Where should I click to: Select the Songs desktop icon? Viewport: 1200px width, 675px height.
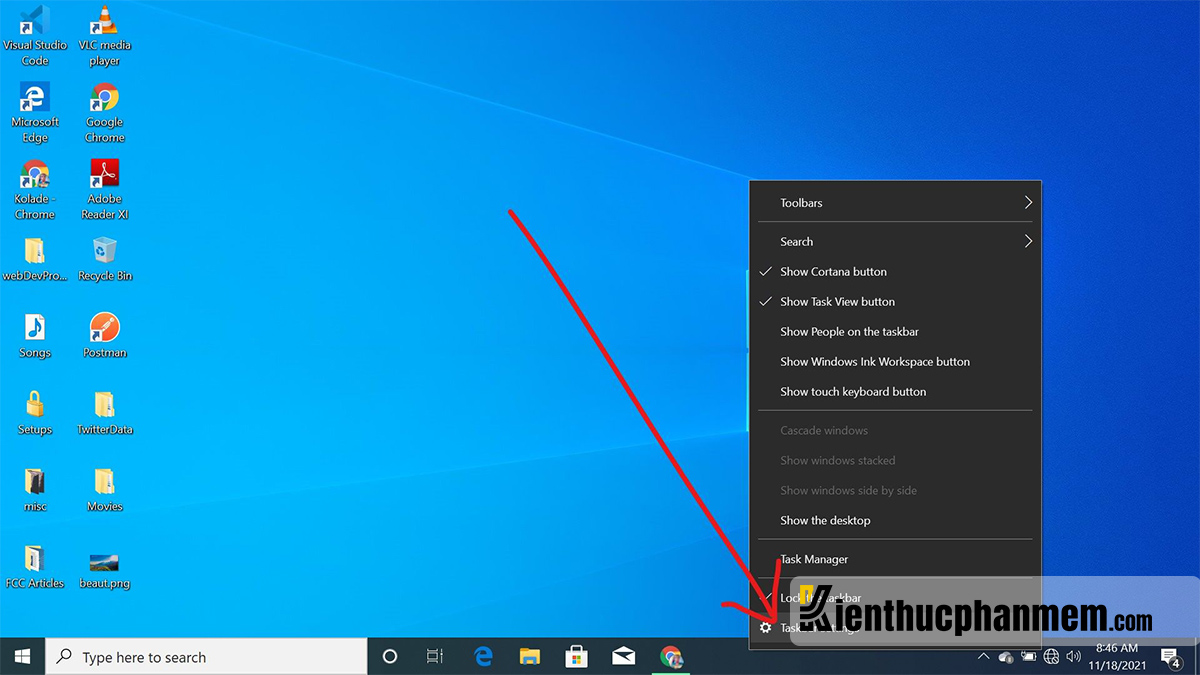pyautogui.click(x=35, y=336)
